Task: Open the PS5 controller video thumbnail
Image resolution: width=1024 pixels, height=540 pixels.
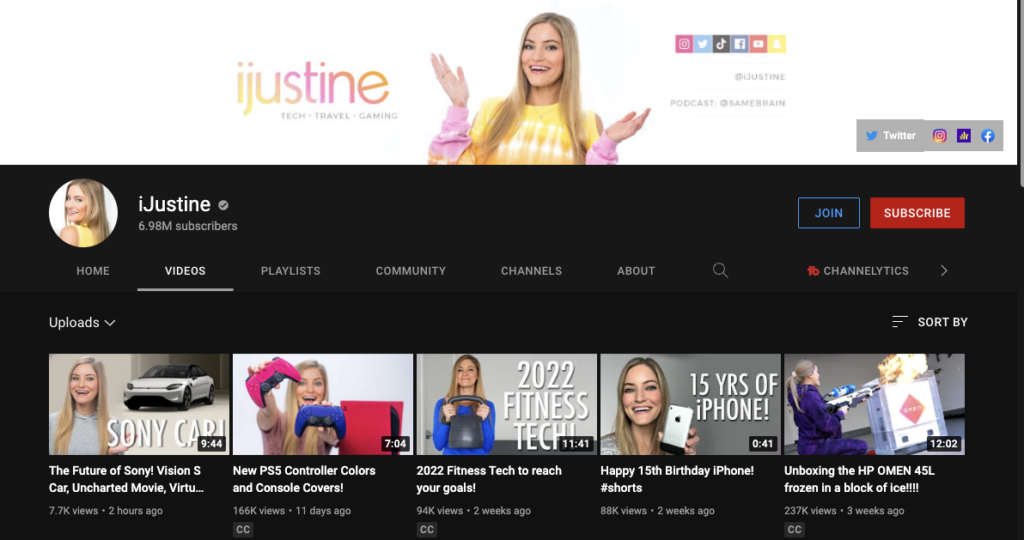Action: (x=323, y=404)
